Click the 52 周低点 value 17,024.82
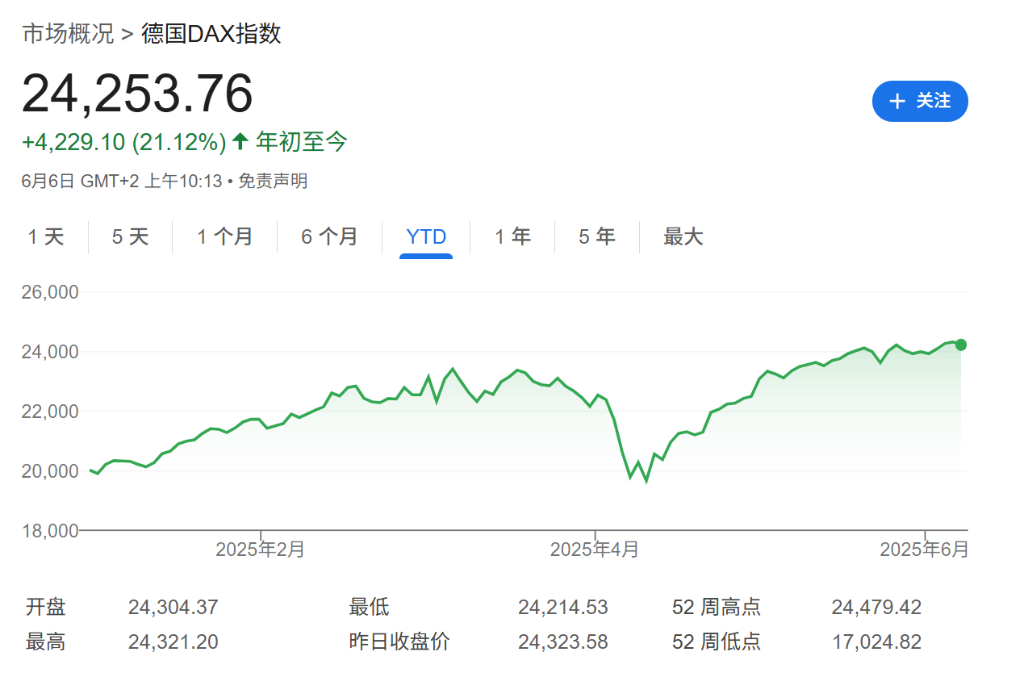 tap(876, 642)
